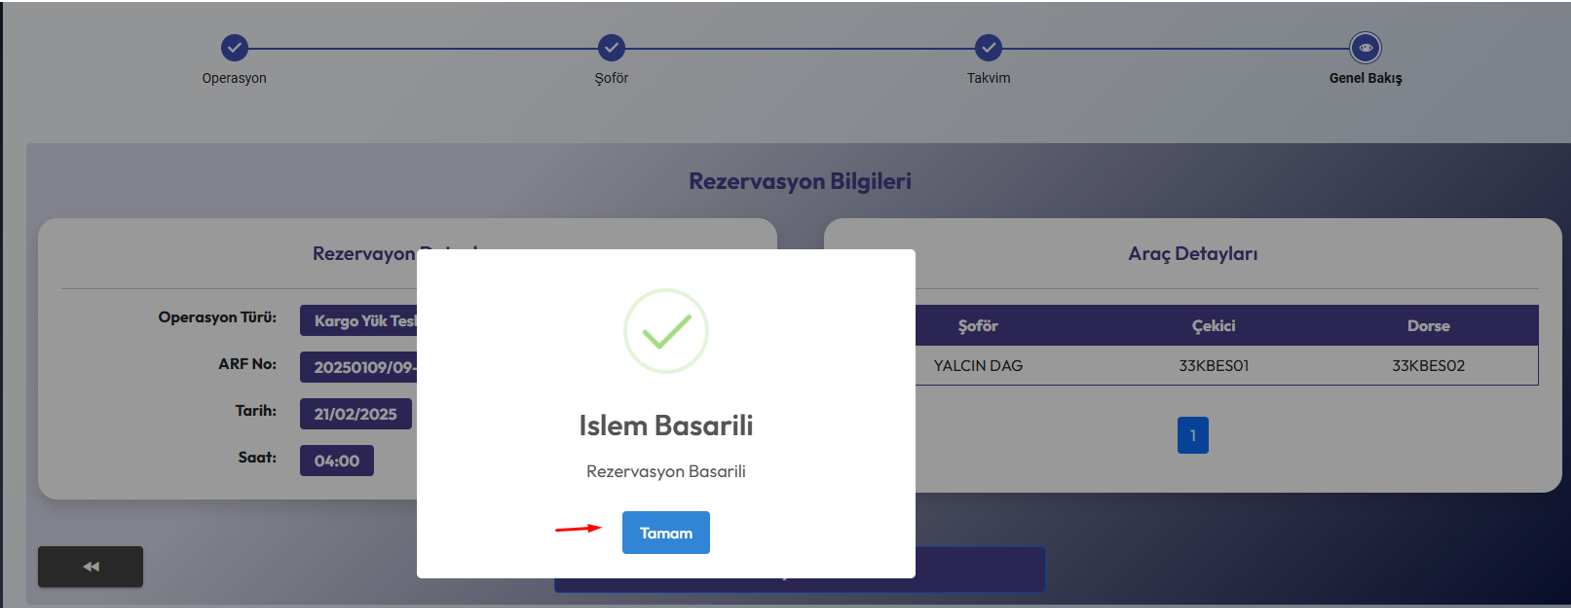Click the green success checkmark icon

666,331
